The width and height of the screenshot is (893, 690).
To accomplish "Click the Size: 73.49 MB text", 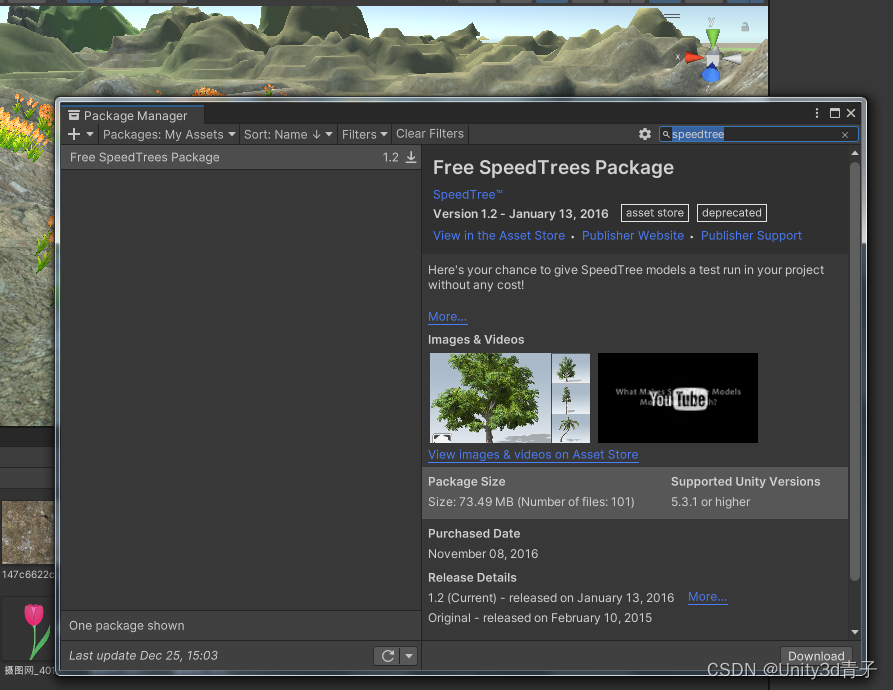I will (531, 502).
